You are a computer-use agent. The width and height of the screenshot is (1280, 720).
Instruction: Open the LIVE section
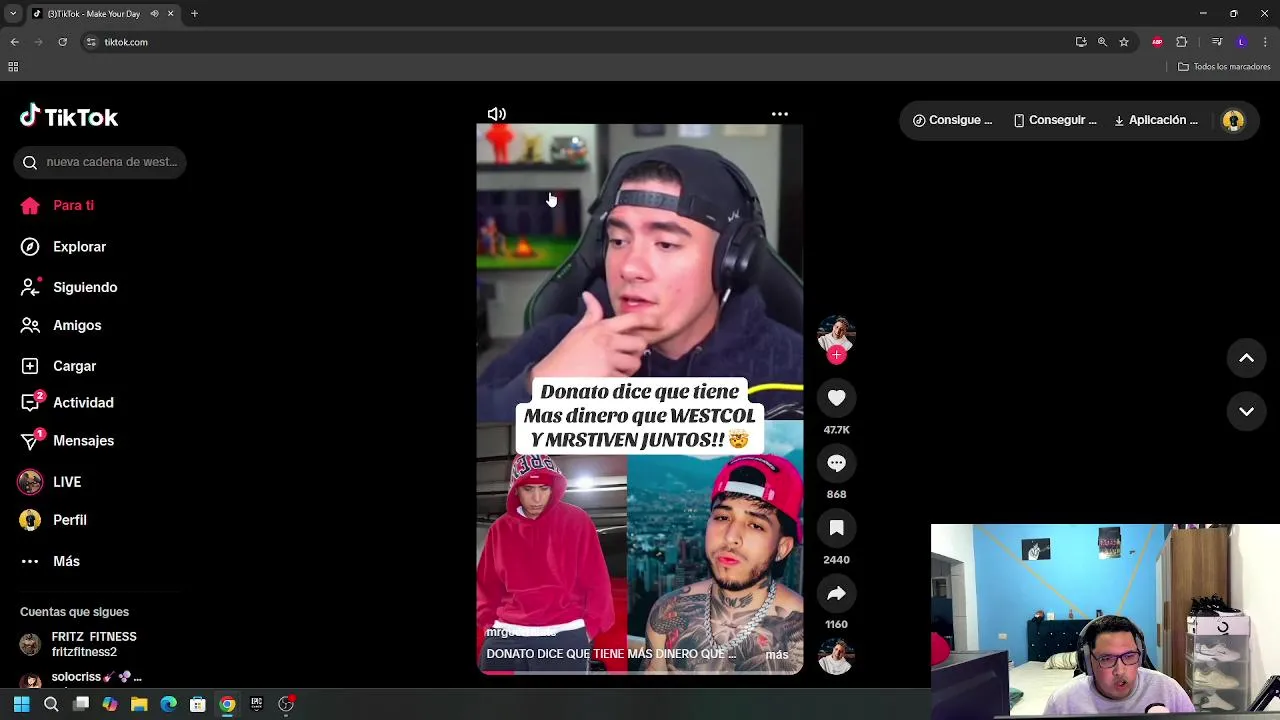pos(50,482)
